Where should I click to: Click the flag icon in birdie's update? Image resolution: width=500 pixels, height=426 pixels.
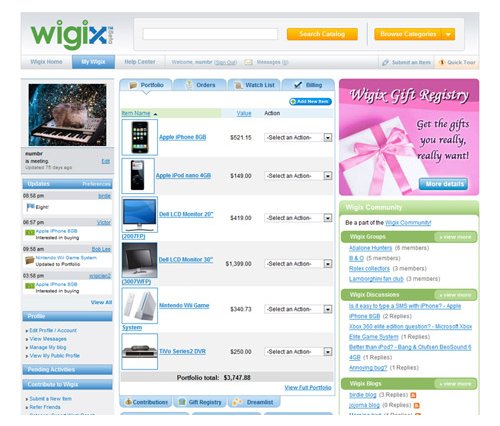coord(30,207)
